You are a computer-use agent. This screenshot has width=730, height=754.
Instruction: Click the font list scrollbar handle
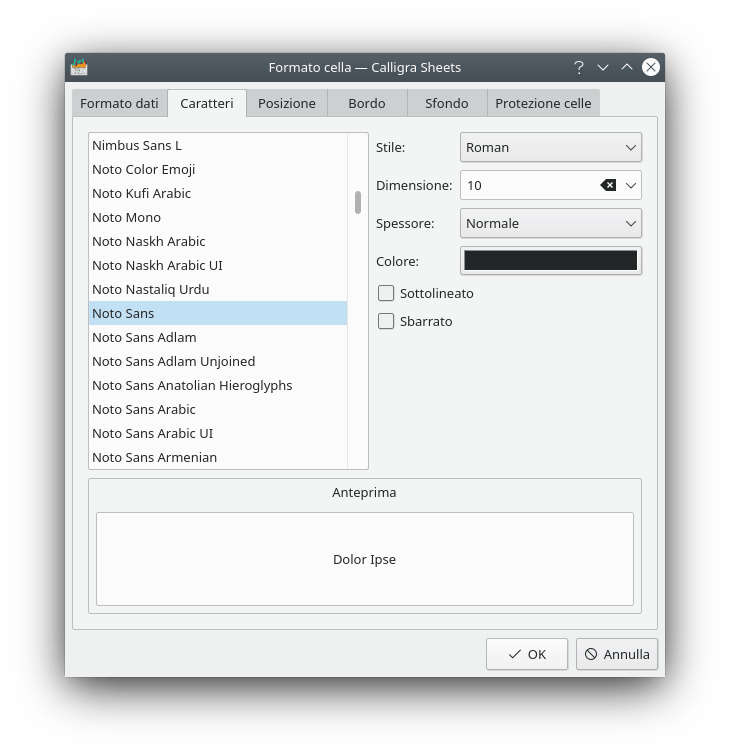click(x=358, y=202)
